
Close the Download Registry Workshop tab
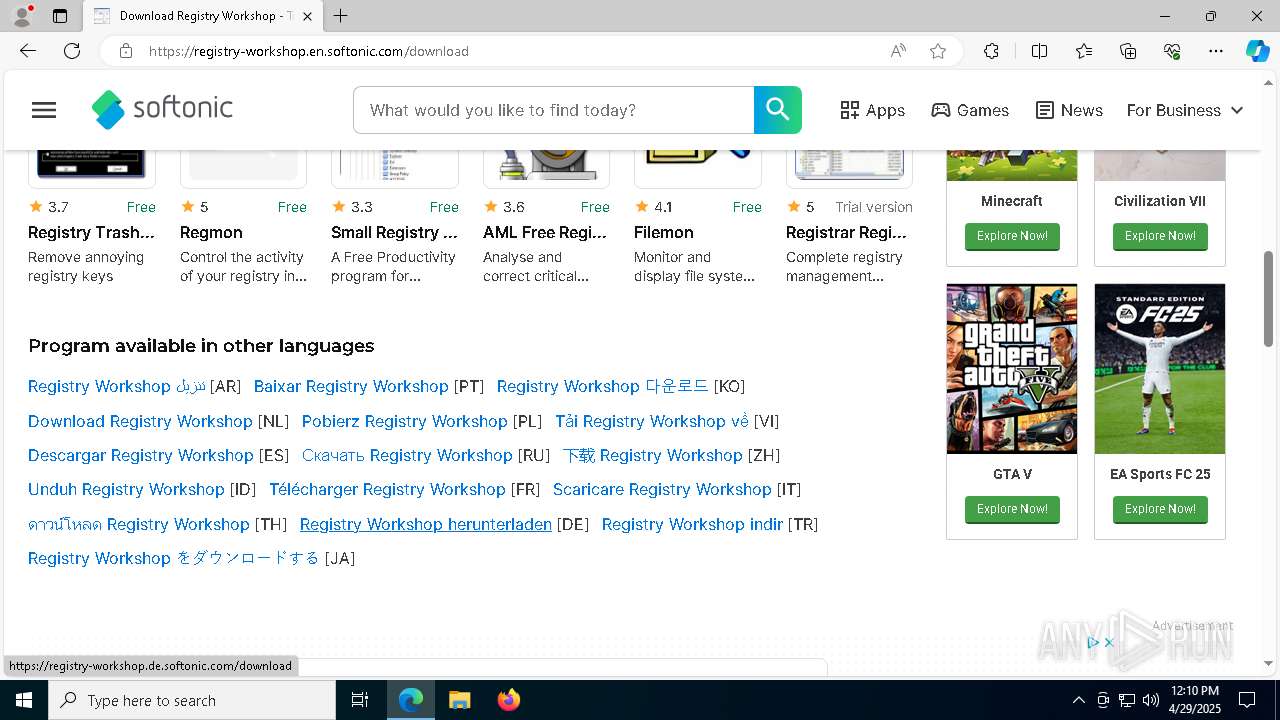point(308,16)
